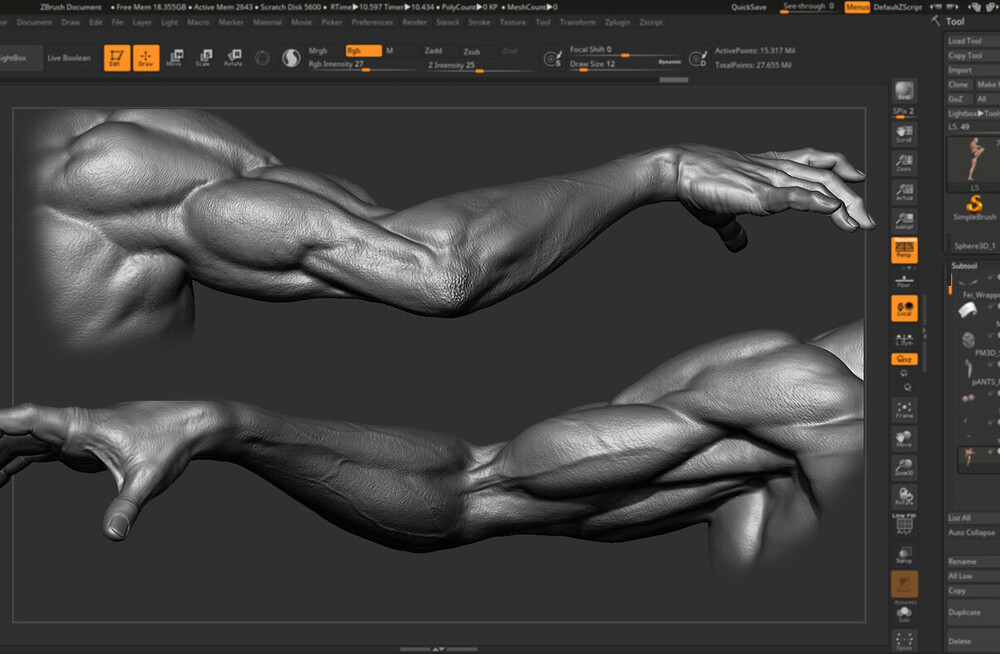Click the Delete subtool button
Image resolution: width=1000 pixels, height=654 pixels.
pos(973,641)
